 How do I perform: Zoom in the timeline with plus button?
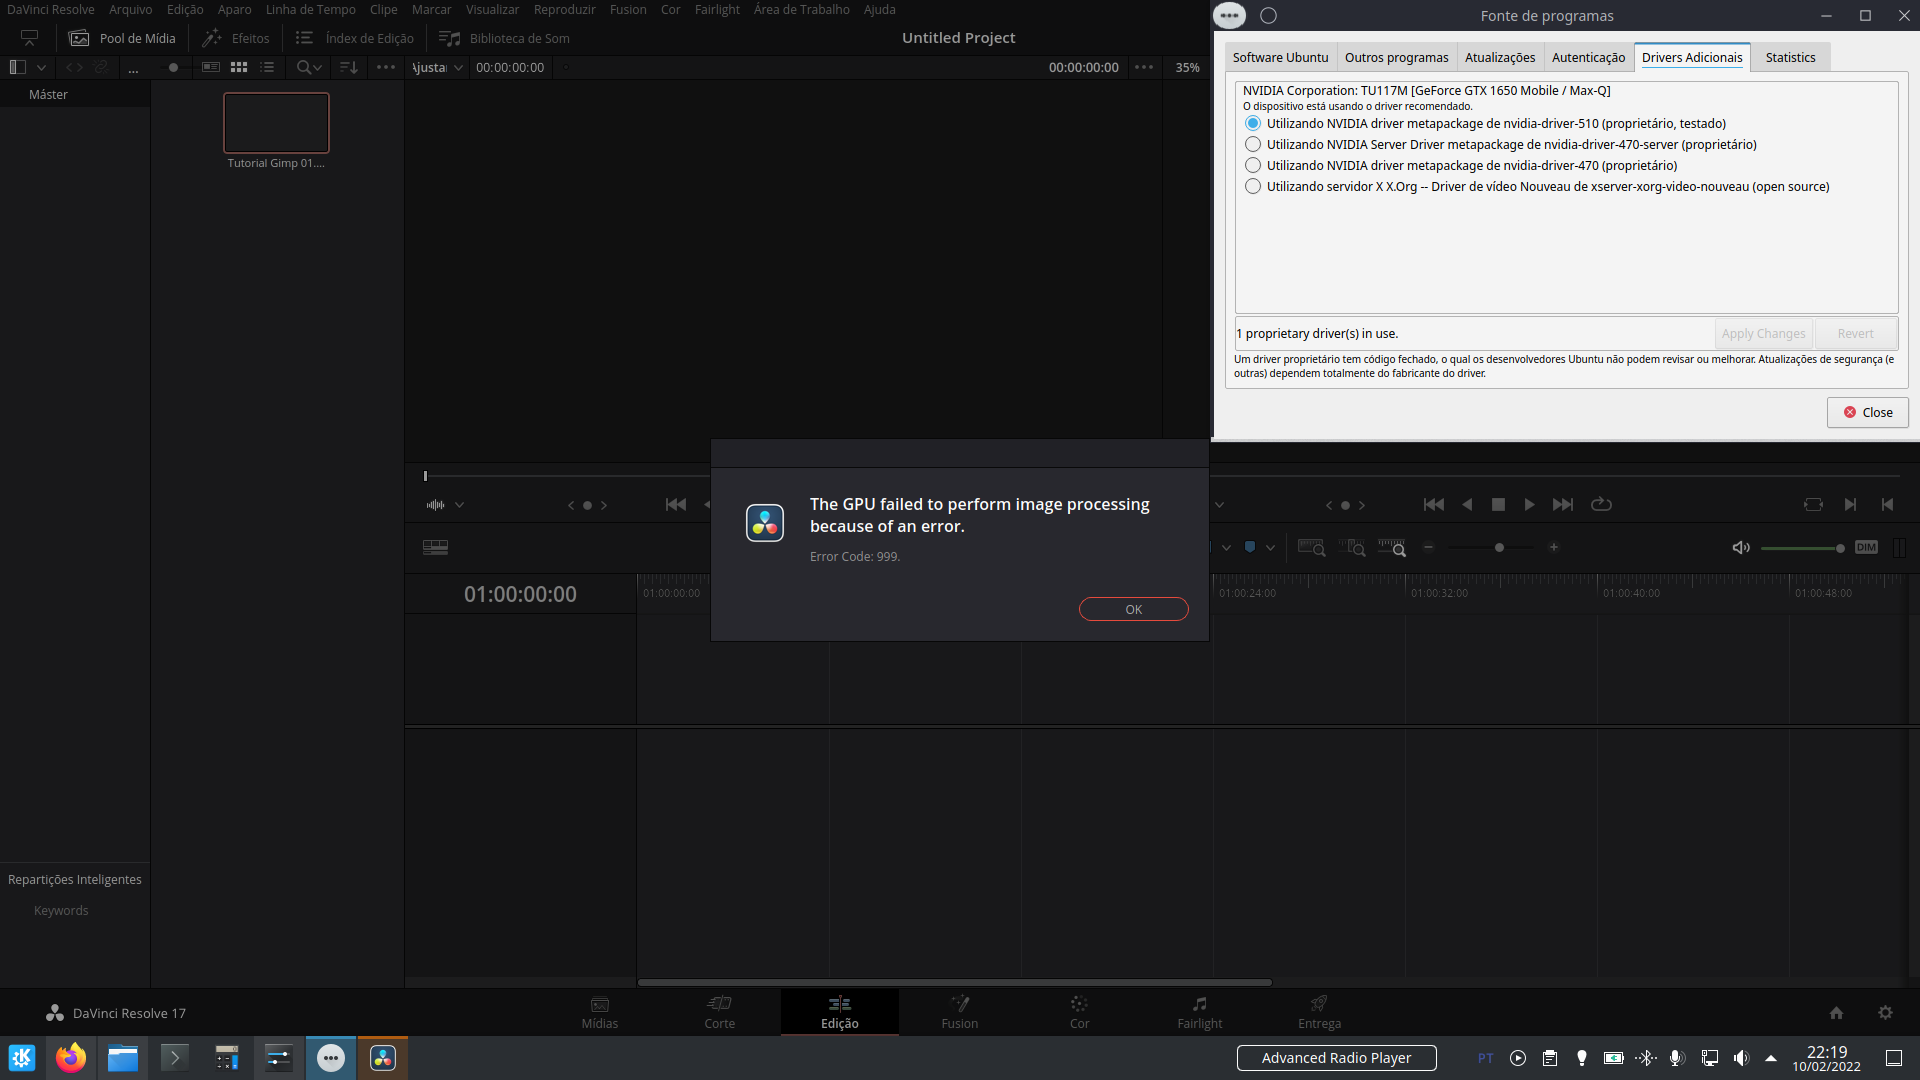tap(1553, 547)
